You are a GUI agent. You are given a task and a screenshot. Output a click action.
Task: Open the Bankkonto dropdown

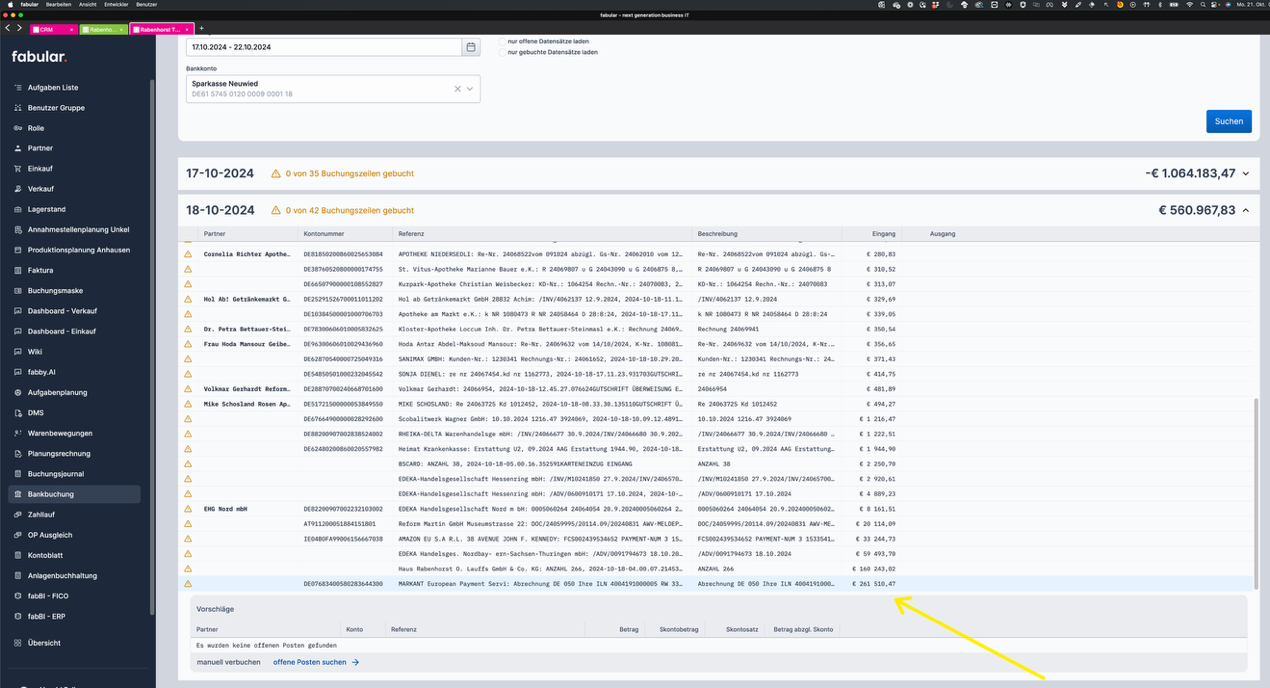(x=469, y=88)
